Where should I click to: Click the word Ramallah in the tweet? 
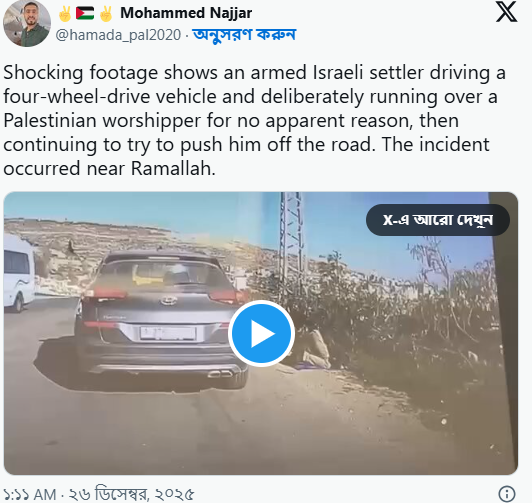tap(173, 169)
